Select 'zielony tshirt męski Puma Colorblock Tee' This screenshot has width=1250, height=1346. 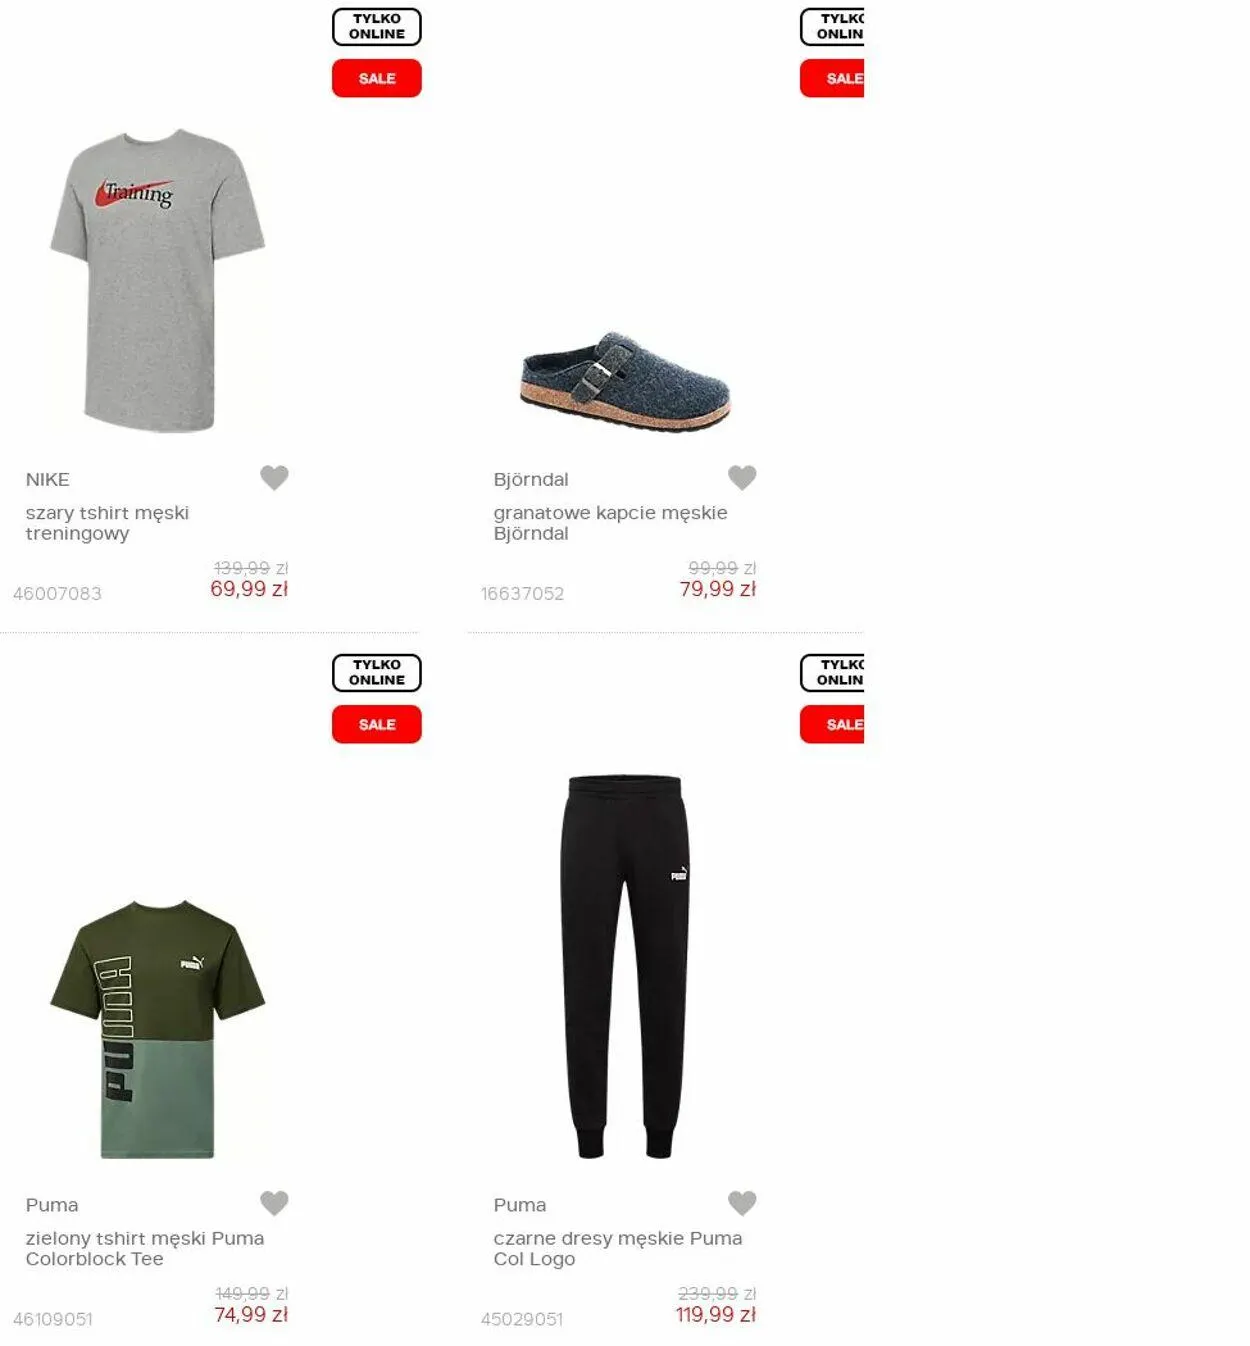coord(145,1248)
